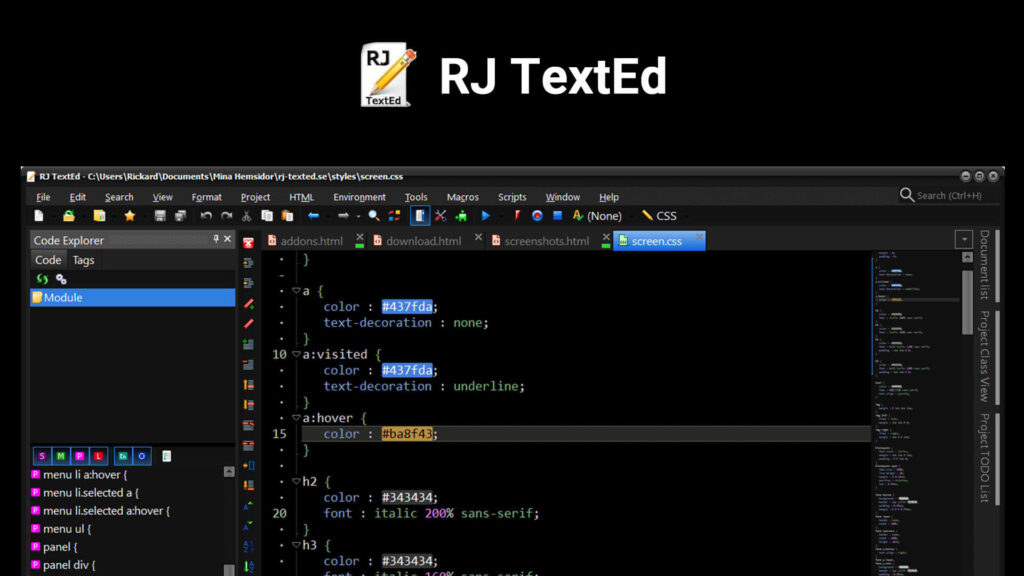The image size is (1024, 576).
Task: Toggle the purple S filter button
Action: [x=42, y=456]
